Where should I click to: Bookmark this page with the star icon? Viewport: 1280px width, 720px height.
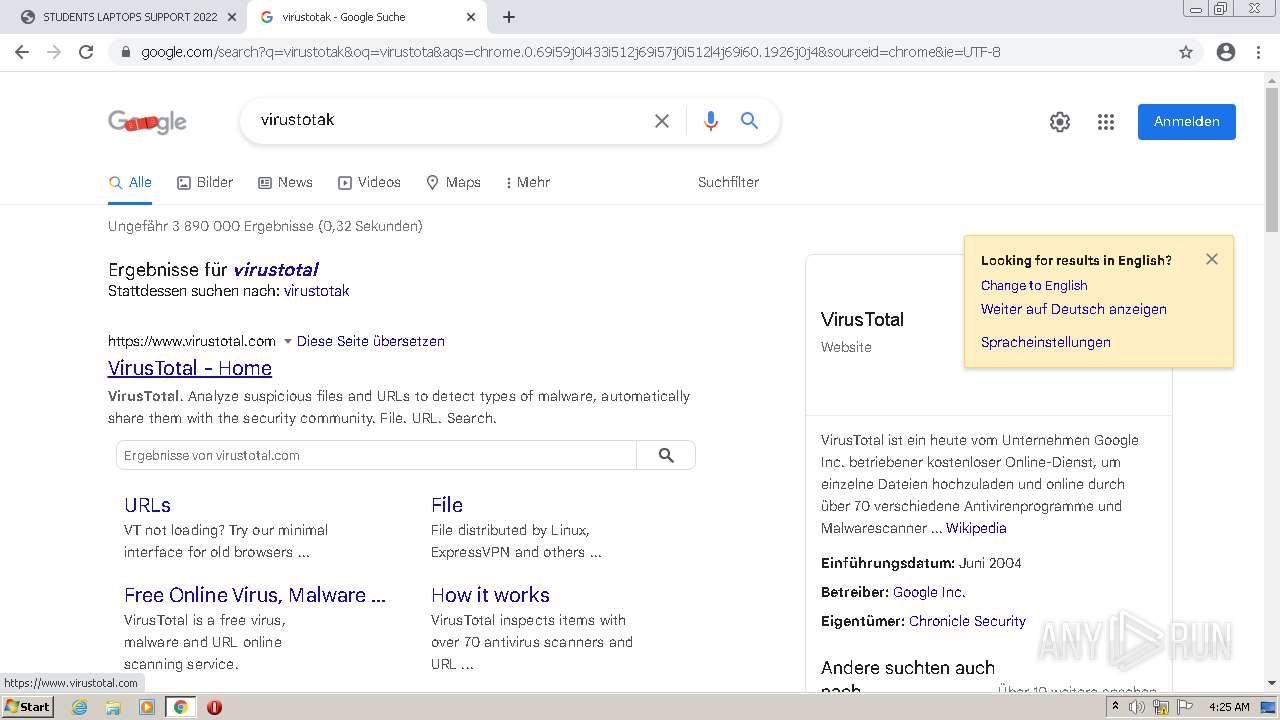(1186, 52)
